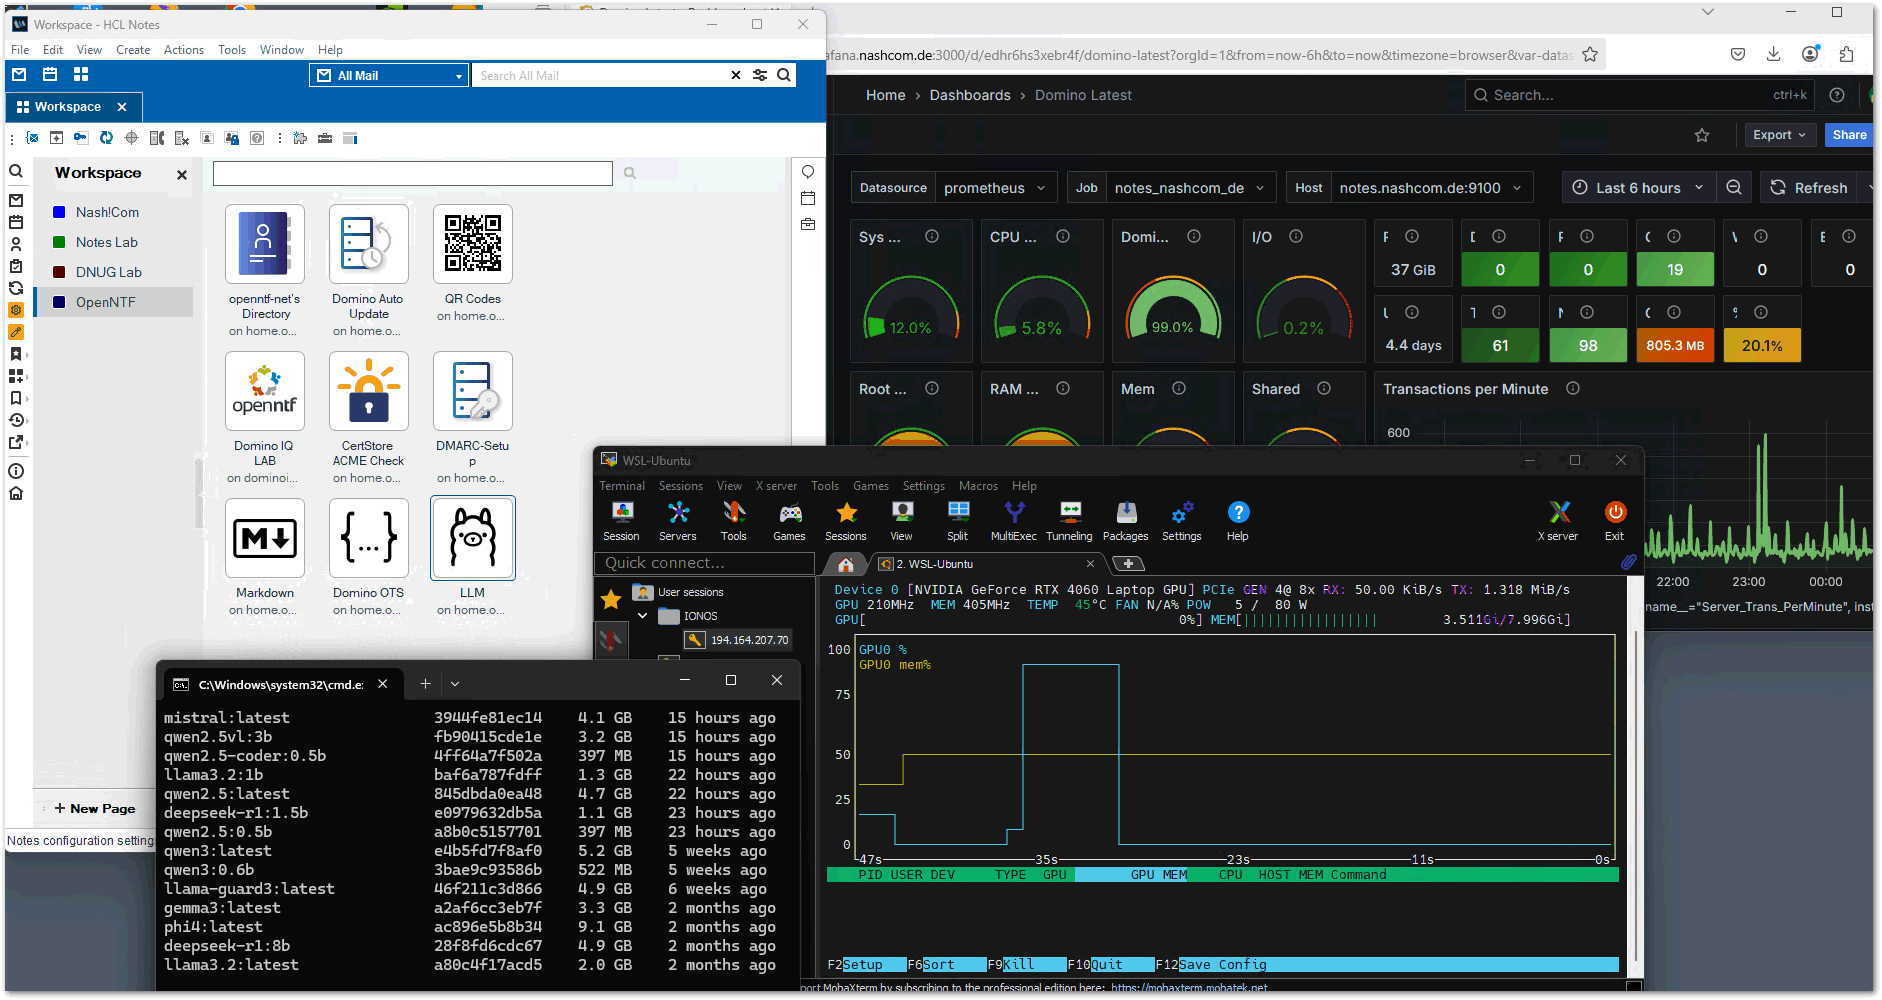Click the red Exit power icon

pyautogui.click(x=1615, y=520)
